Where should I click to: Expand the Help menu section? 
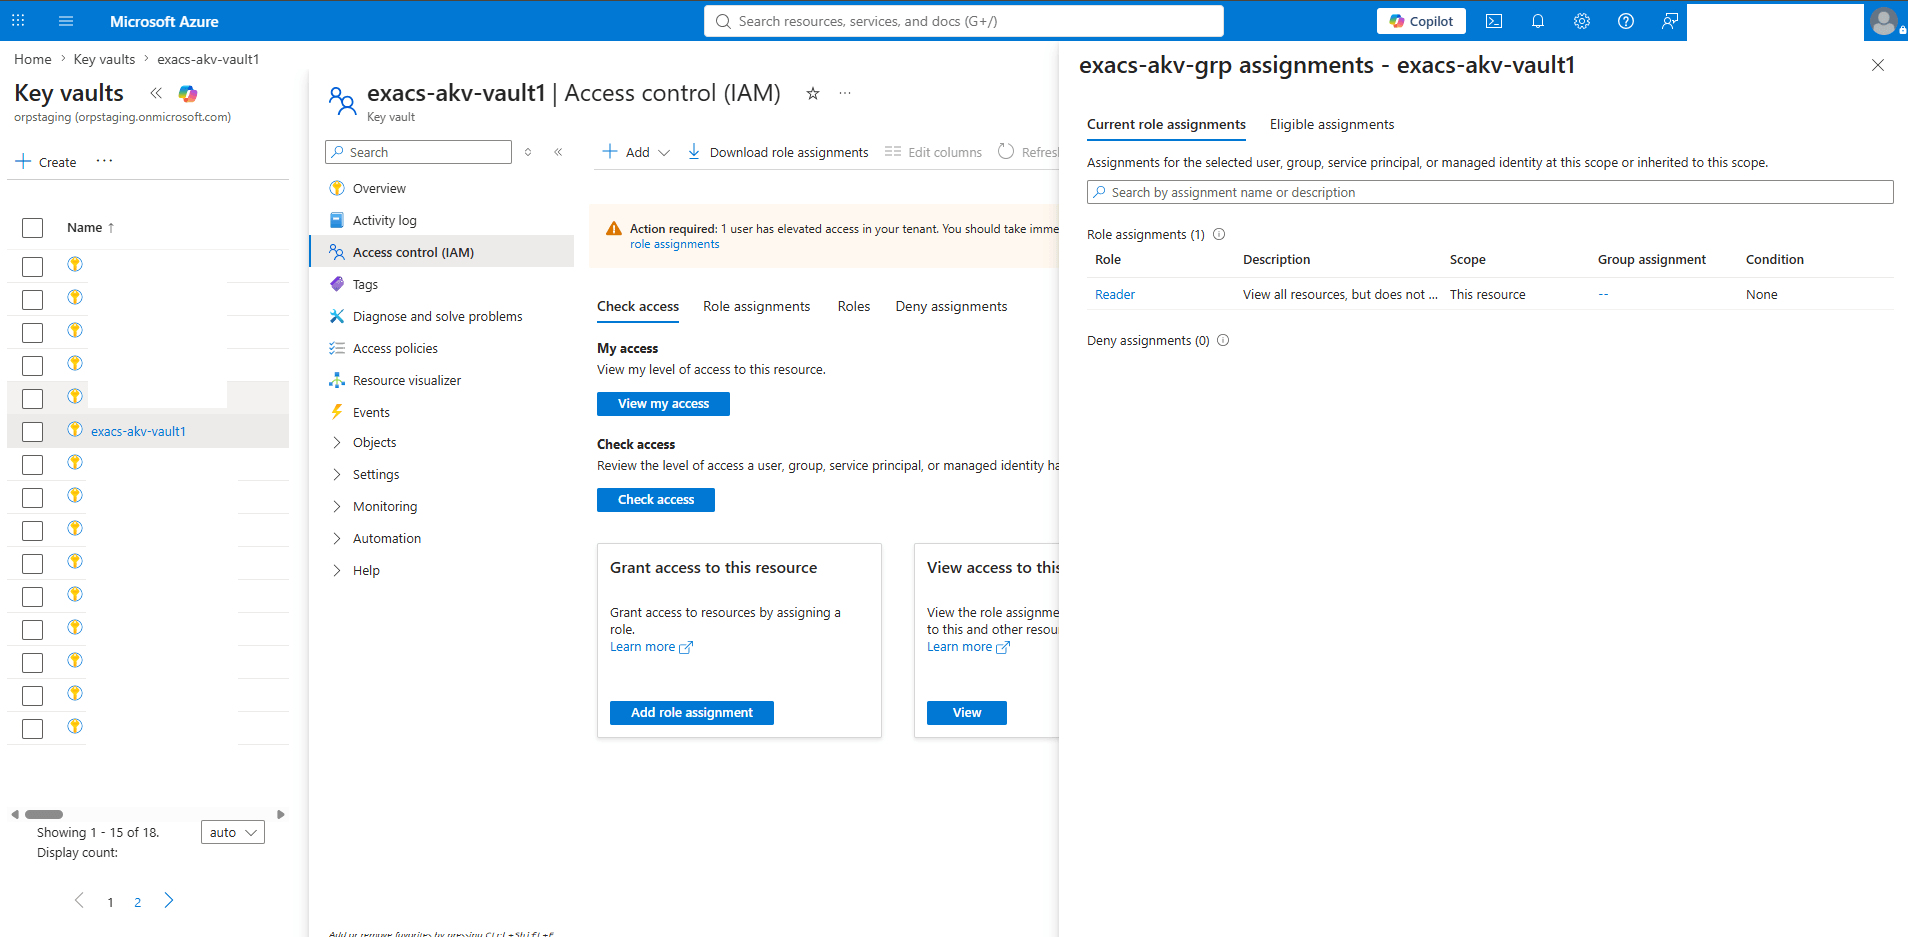point(337,570)
